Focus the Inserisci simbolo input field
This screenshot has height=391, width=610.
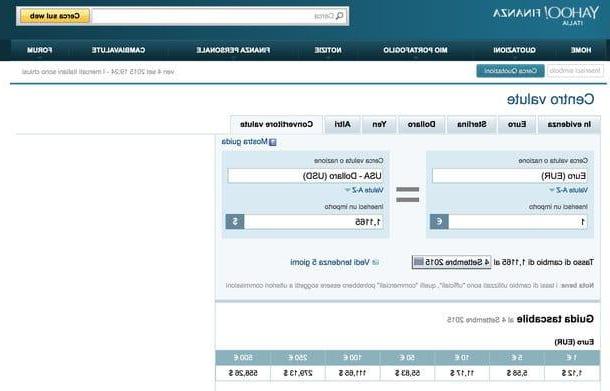575,71
